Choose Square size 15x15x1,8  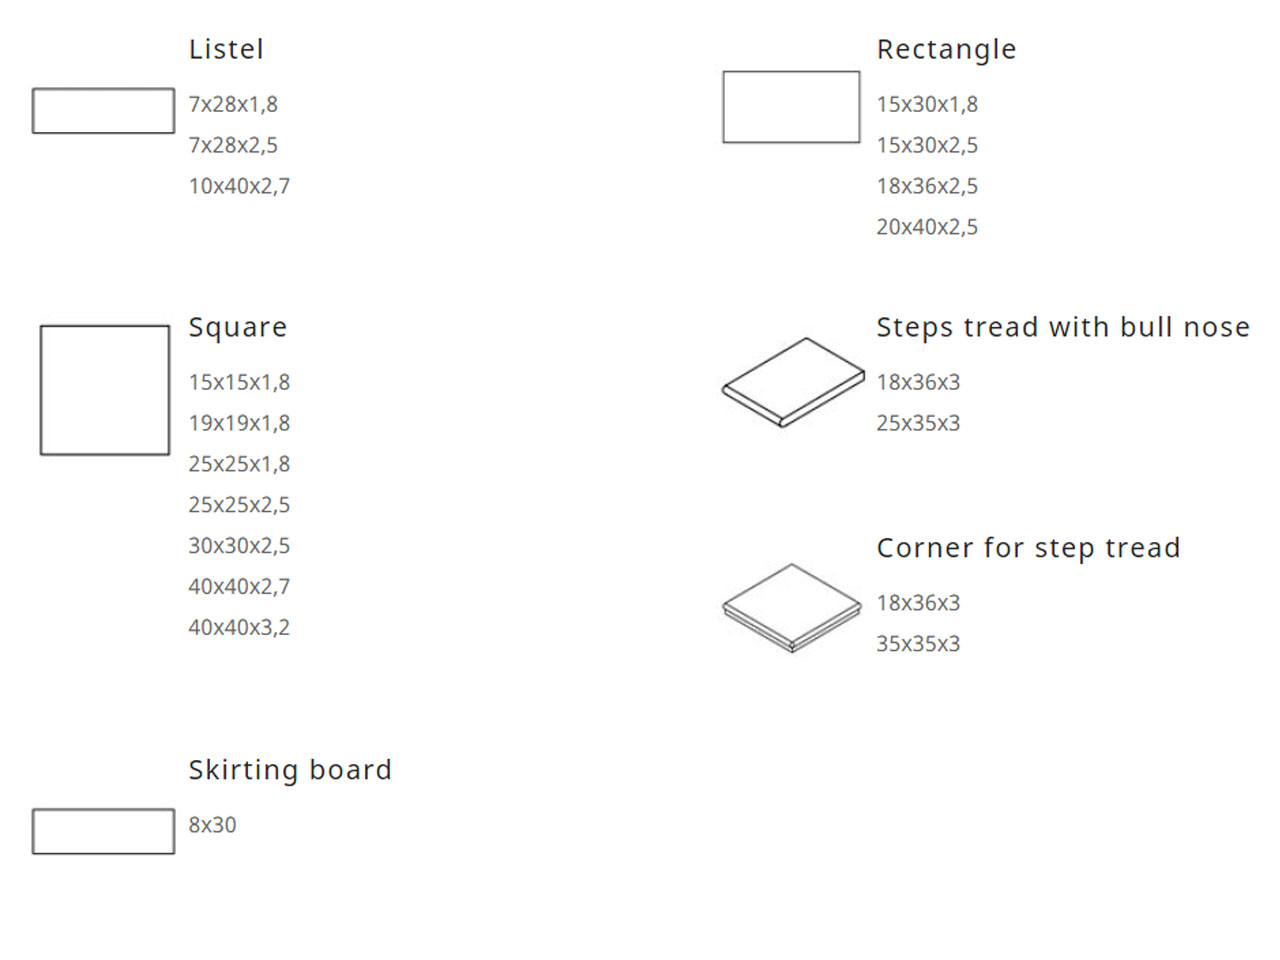[239, 382]
